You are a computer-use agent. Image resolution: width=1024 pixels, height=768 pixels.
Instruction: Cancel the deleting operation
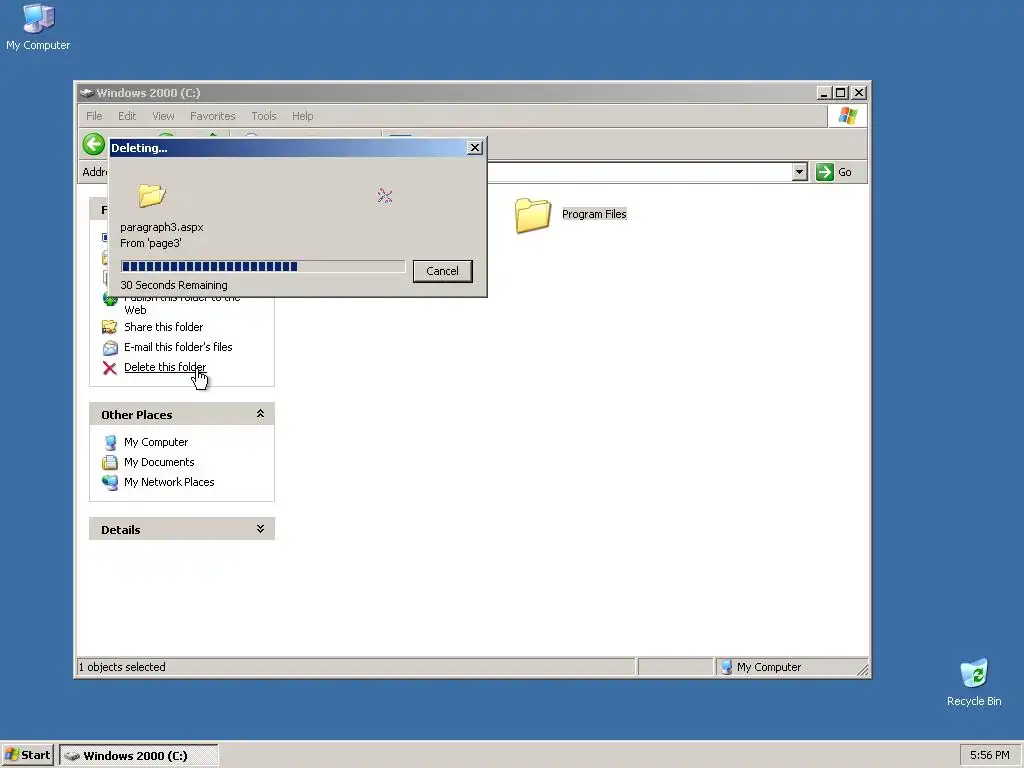pos(442,271)
